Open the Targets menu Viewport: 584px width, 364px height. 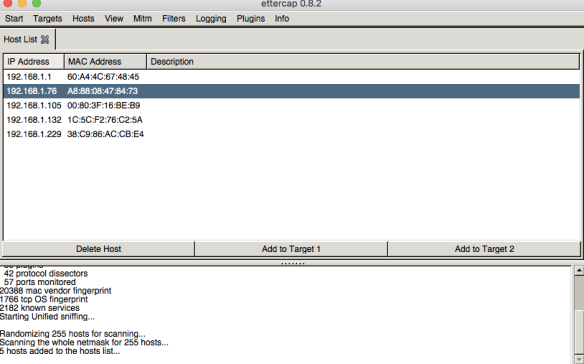point(47,19)
